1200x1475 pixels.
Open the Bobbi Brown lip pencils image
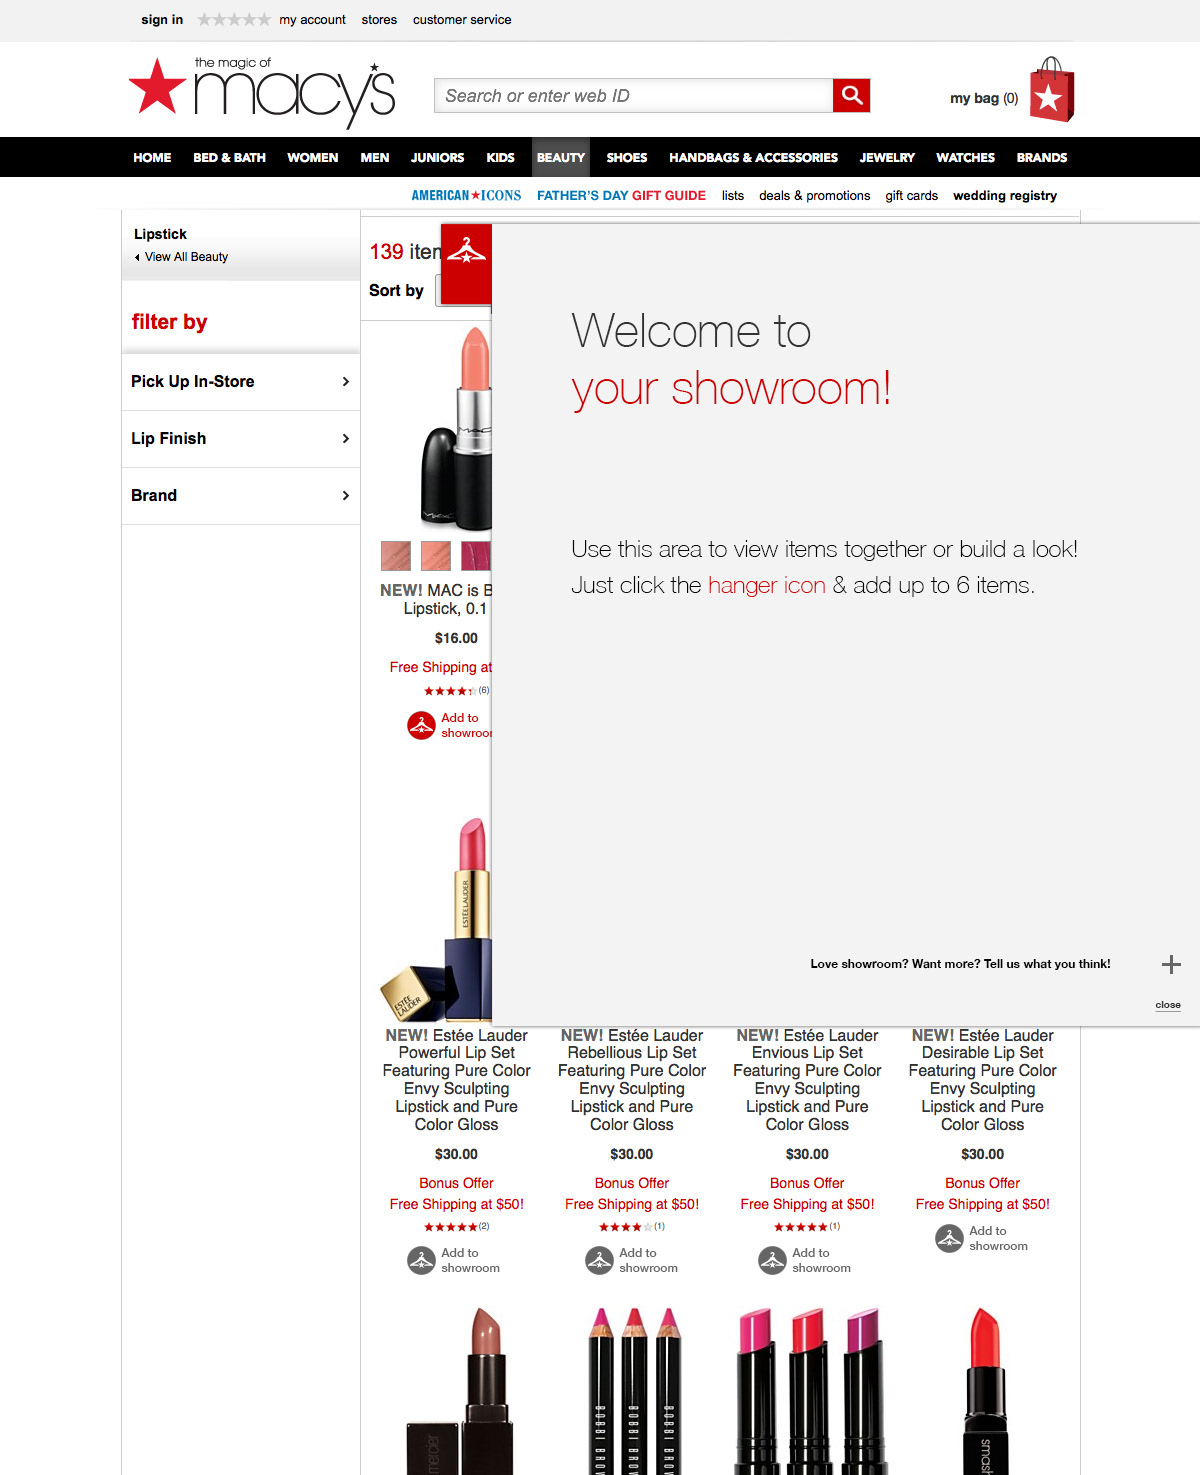(634, 1390)
